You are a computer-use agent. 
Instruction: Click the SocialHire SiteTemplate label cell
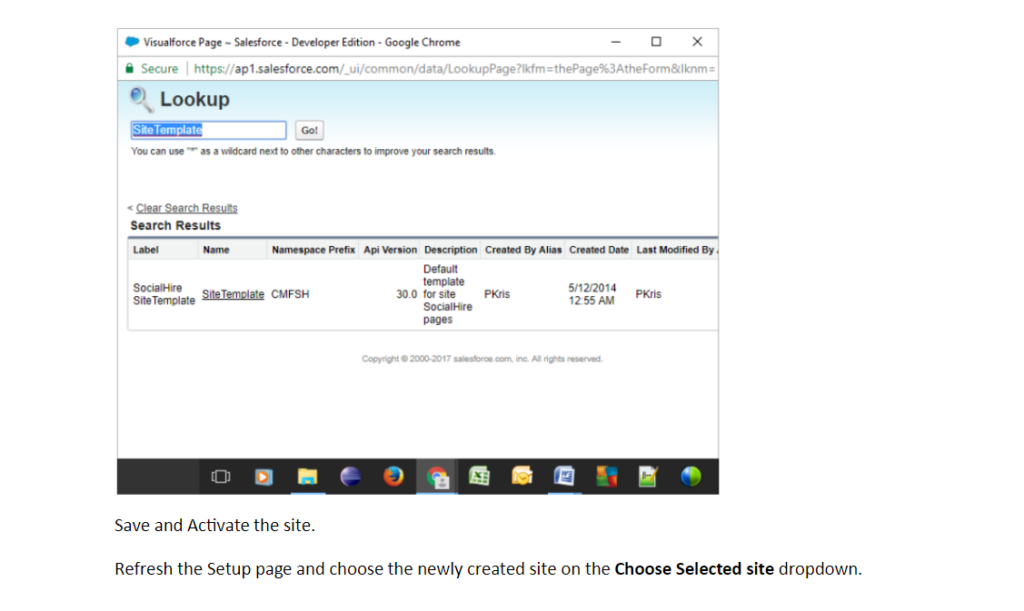164,294
